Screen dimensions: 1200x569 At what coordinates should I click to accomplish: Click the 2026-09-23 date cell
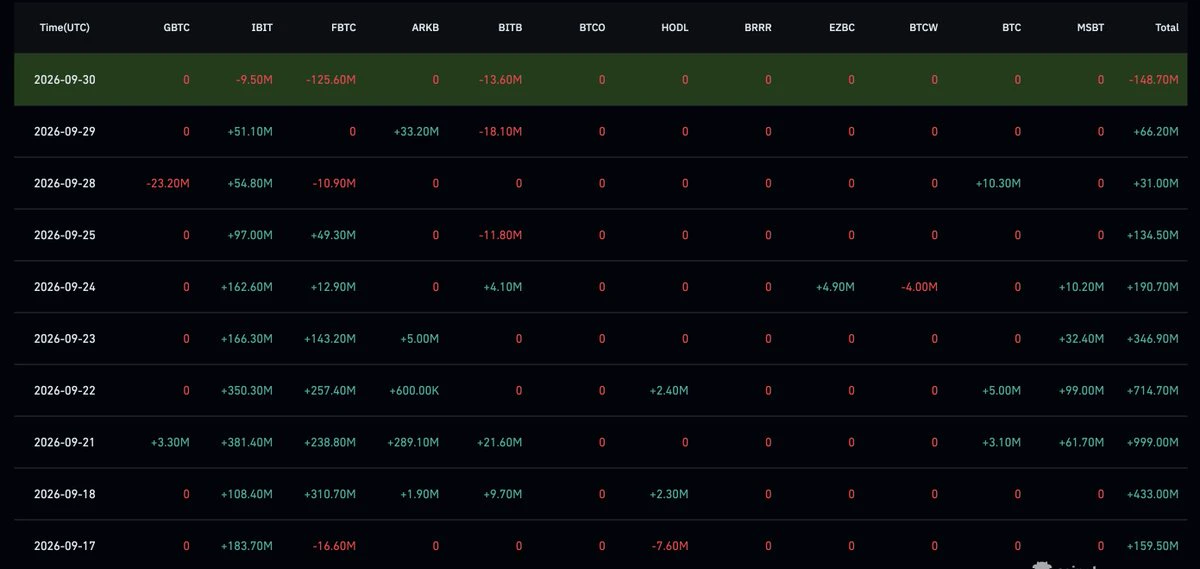coord(63,339)
